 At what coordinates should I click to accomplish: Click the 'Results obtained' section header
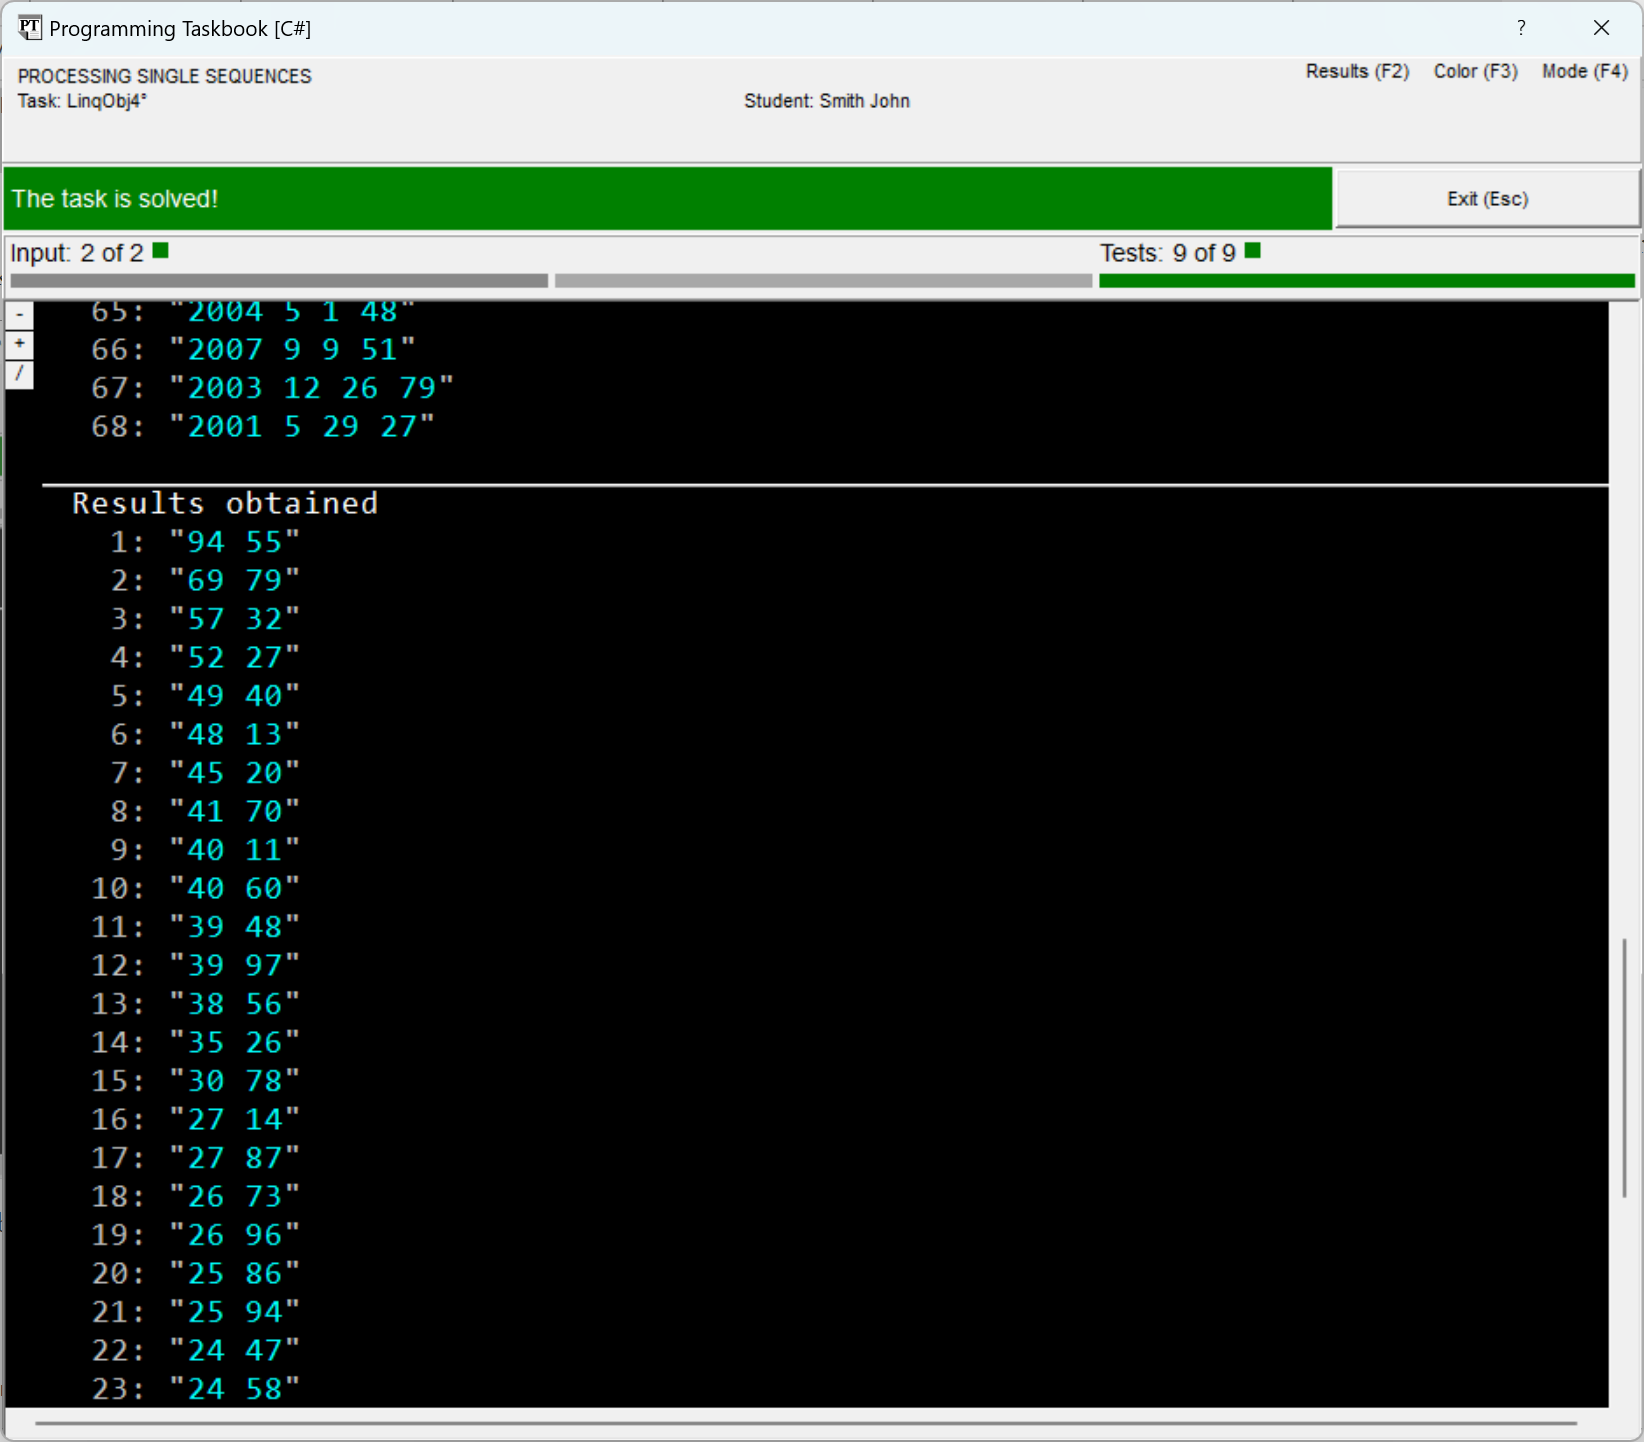(225, 503)
